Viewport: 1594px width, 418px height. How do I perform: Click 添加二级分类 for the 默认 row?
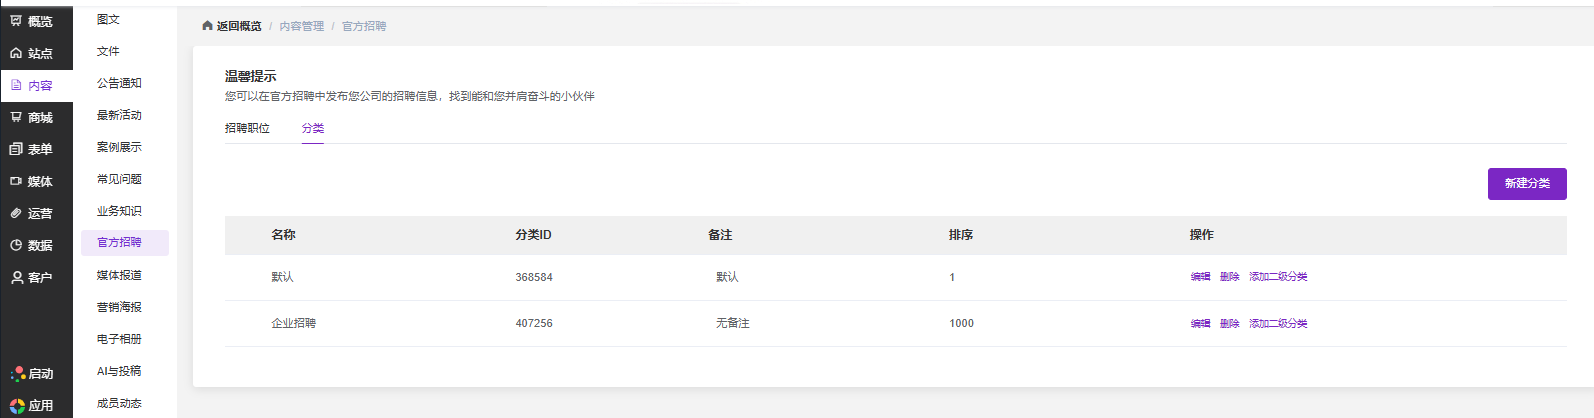coord(1278,277)
